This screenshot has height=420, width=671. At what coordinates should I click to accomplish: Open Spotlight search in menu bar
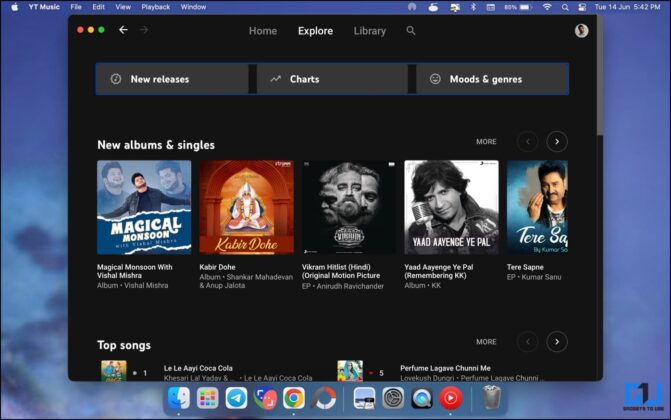pyautogui.click(x=565, y=7)
